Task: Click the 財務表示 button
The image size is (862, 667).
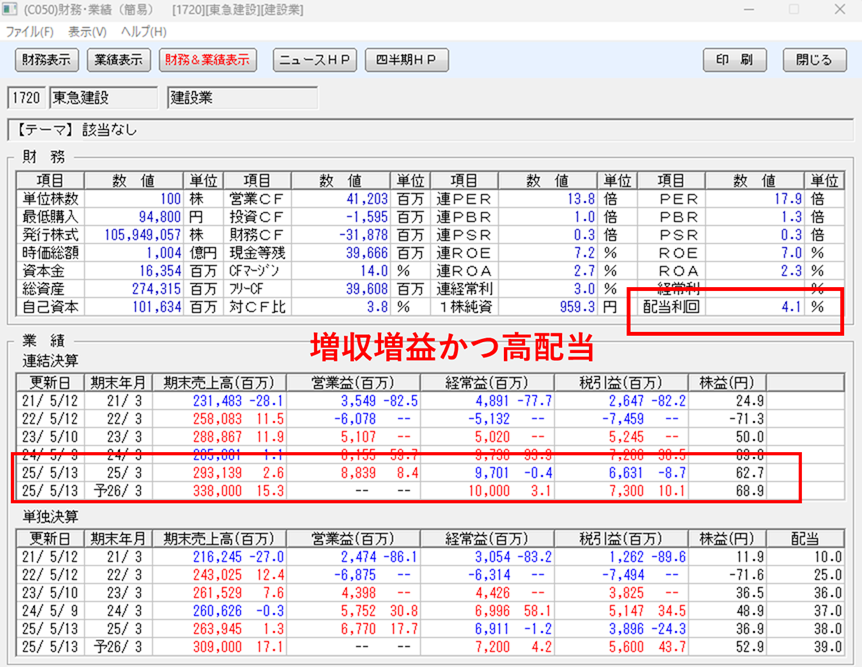Action: click(x=47, y=60)
